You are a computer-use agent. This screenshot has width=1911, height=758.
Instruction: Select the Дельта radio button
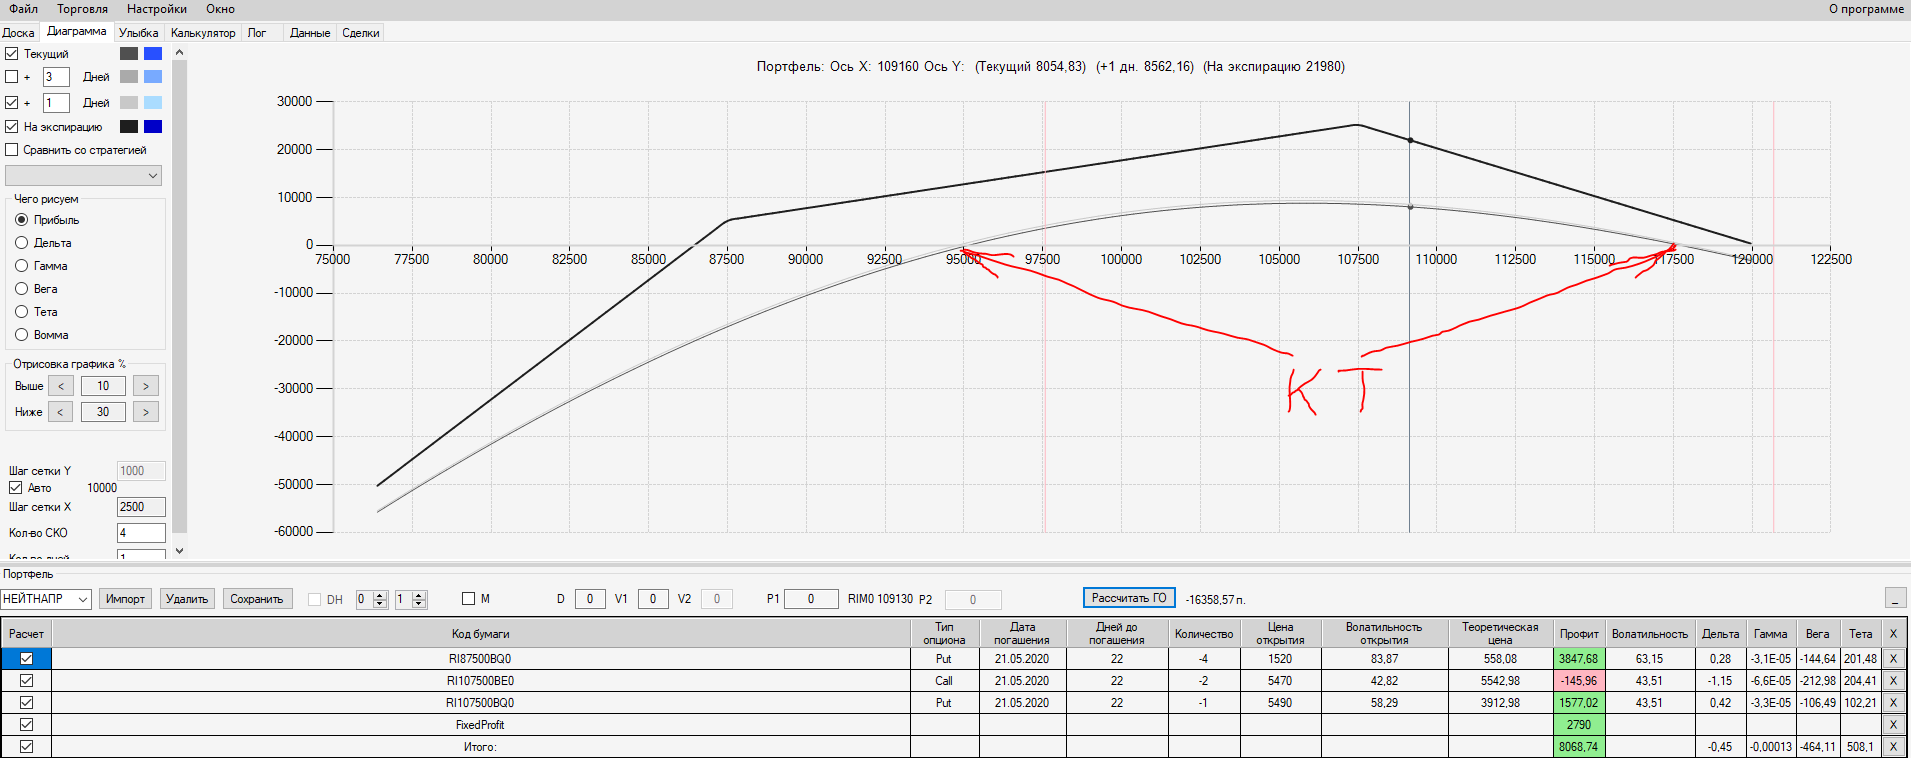[21, 243]
